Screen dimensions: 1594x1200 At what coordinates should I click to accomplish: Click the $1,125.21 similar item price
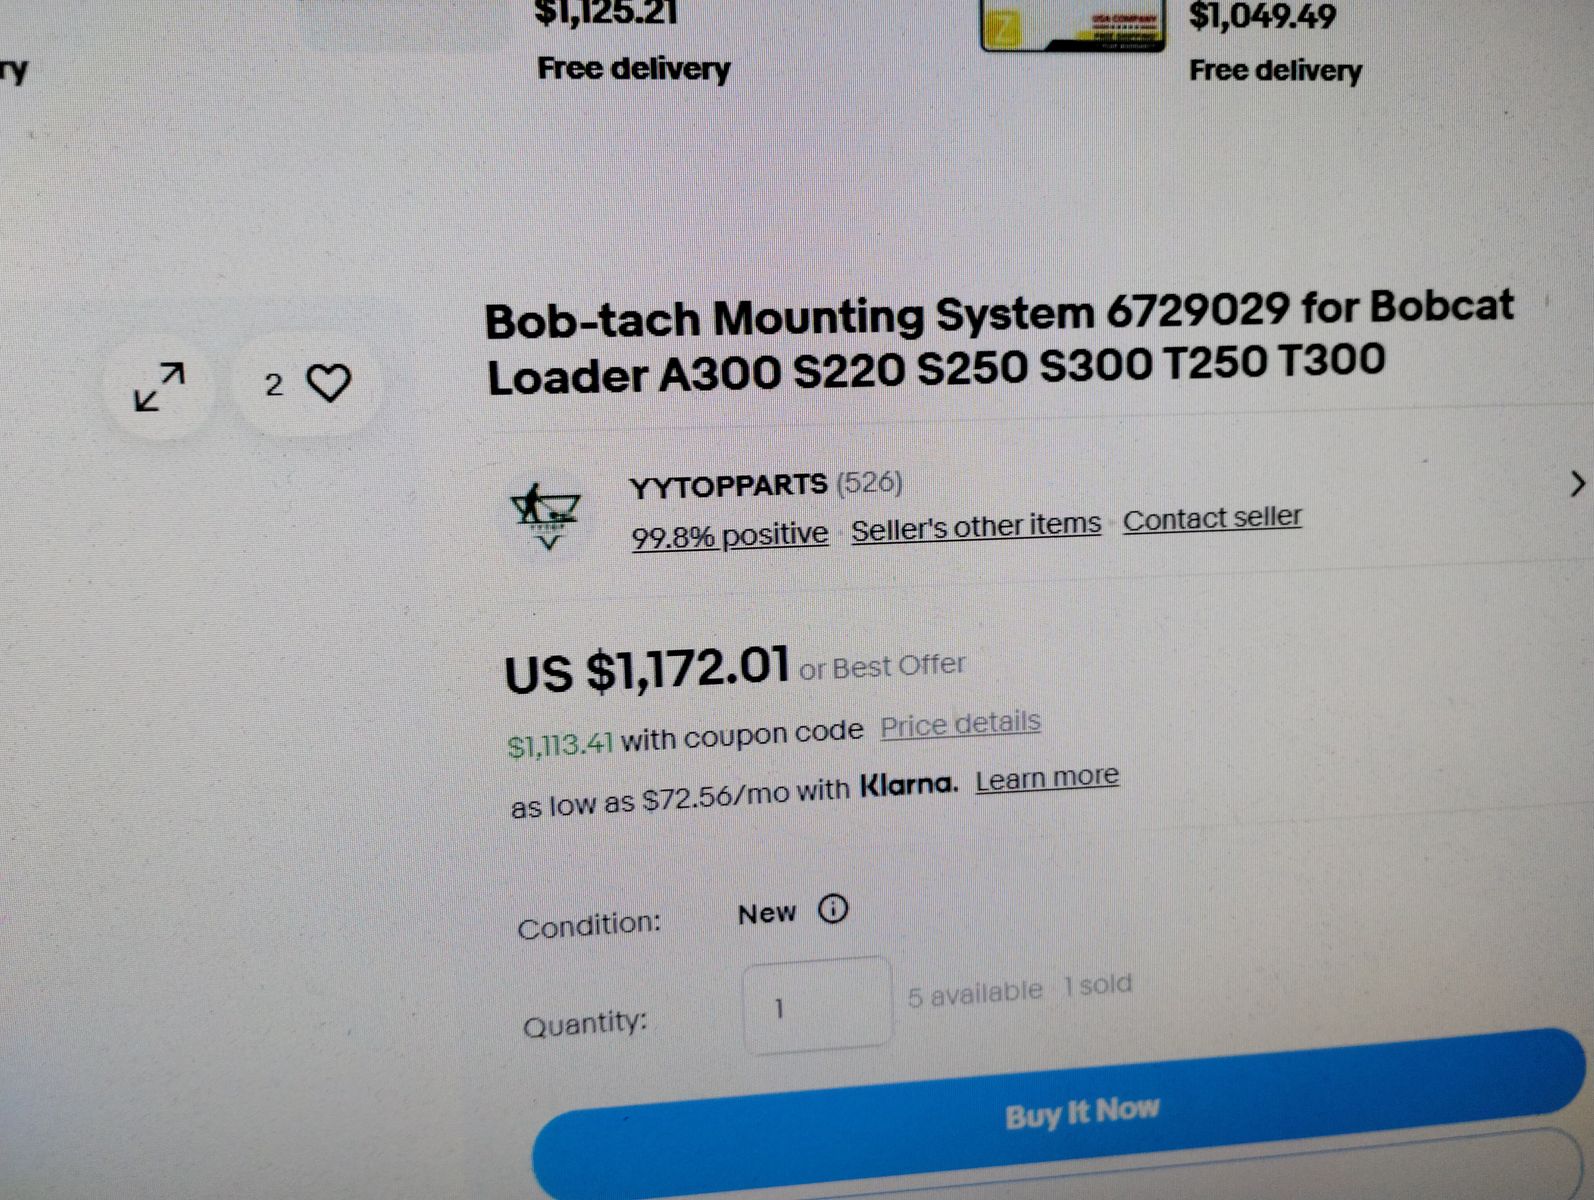(x=606, y=13)
